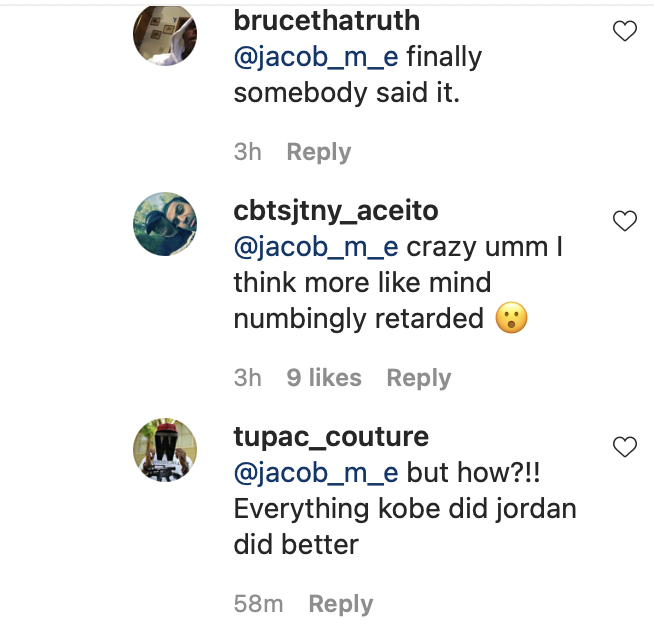This screenshot has width=654, height=624.
Task: Reply to cbtsjtny_aceito's comment
Action: (419, 378)
